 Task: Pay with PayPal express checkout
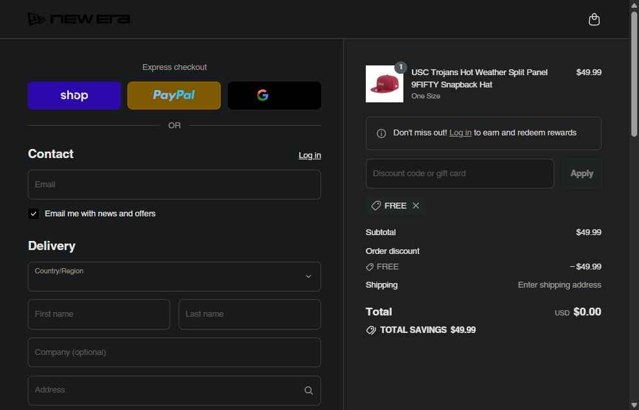pyautogui.click(x=174, y=95)
